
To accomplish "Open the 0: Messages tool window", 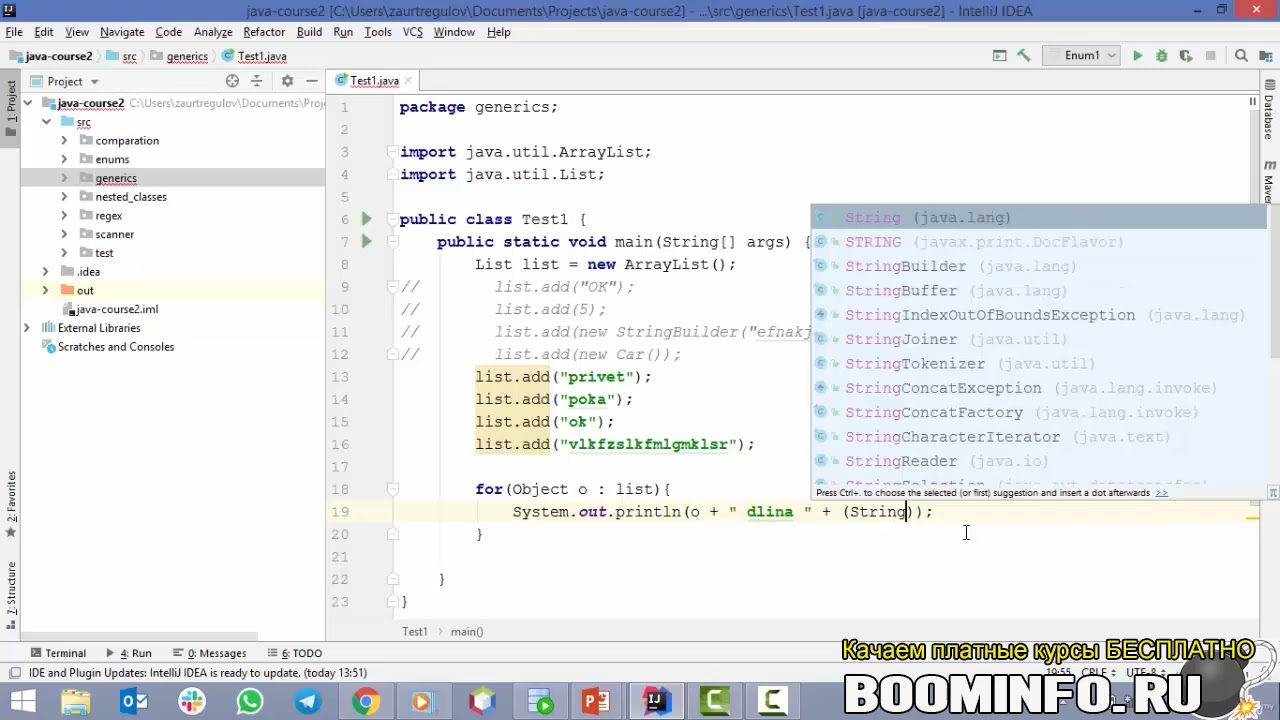I will click(210, 653).
